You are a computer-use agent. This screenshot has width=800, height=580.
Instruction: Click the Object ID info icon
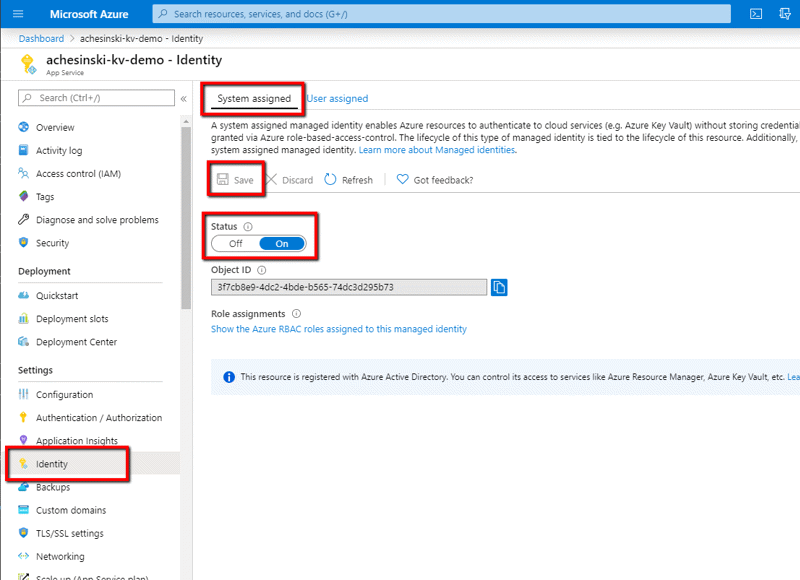tap(262, 270)
